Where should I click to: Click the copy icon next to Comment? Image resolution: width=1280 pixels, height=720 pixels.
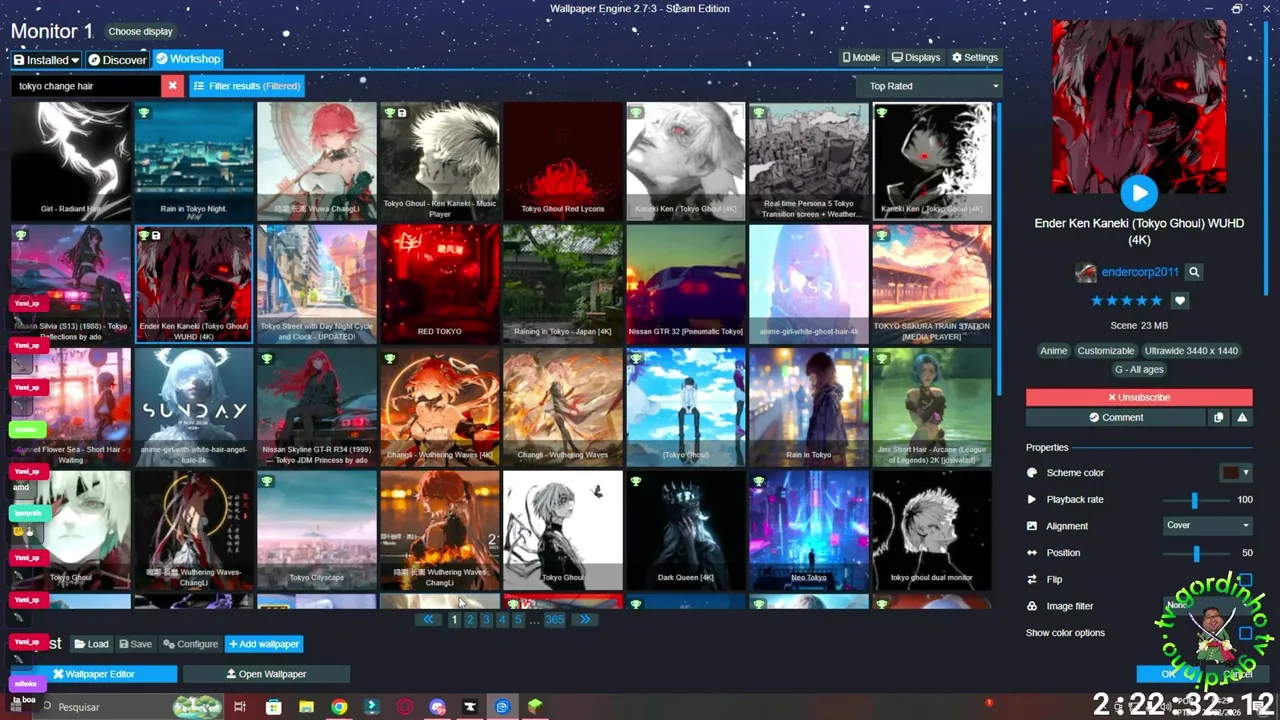tap(1218, 417)
